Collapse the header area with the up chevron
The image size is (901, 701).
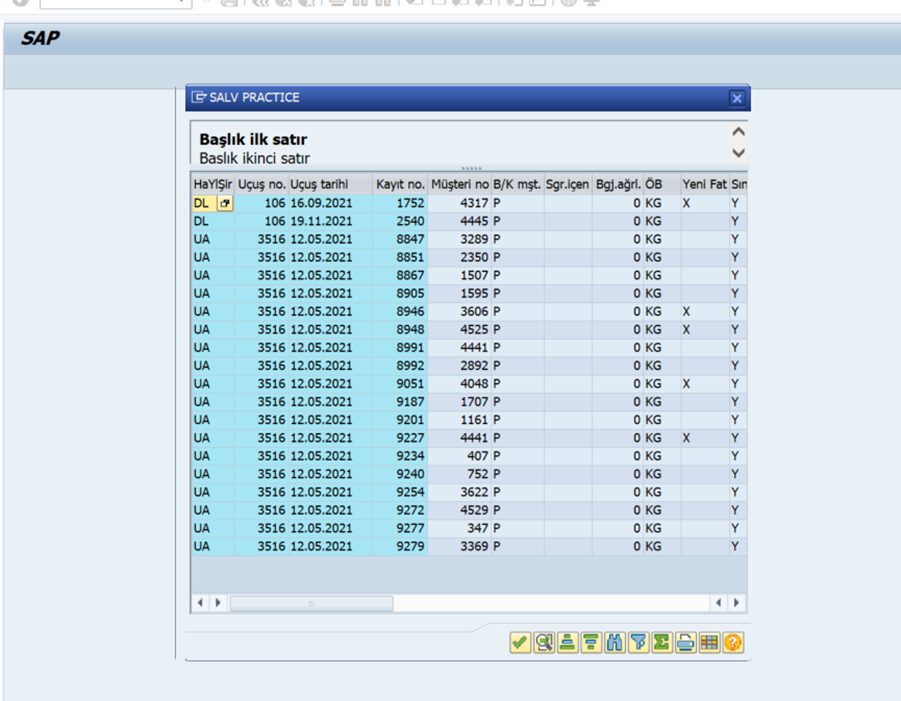pyautogui.click(x=737, y=130)
